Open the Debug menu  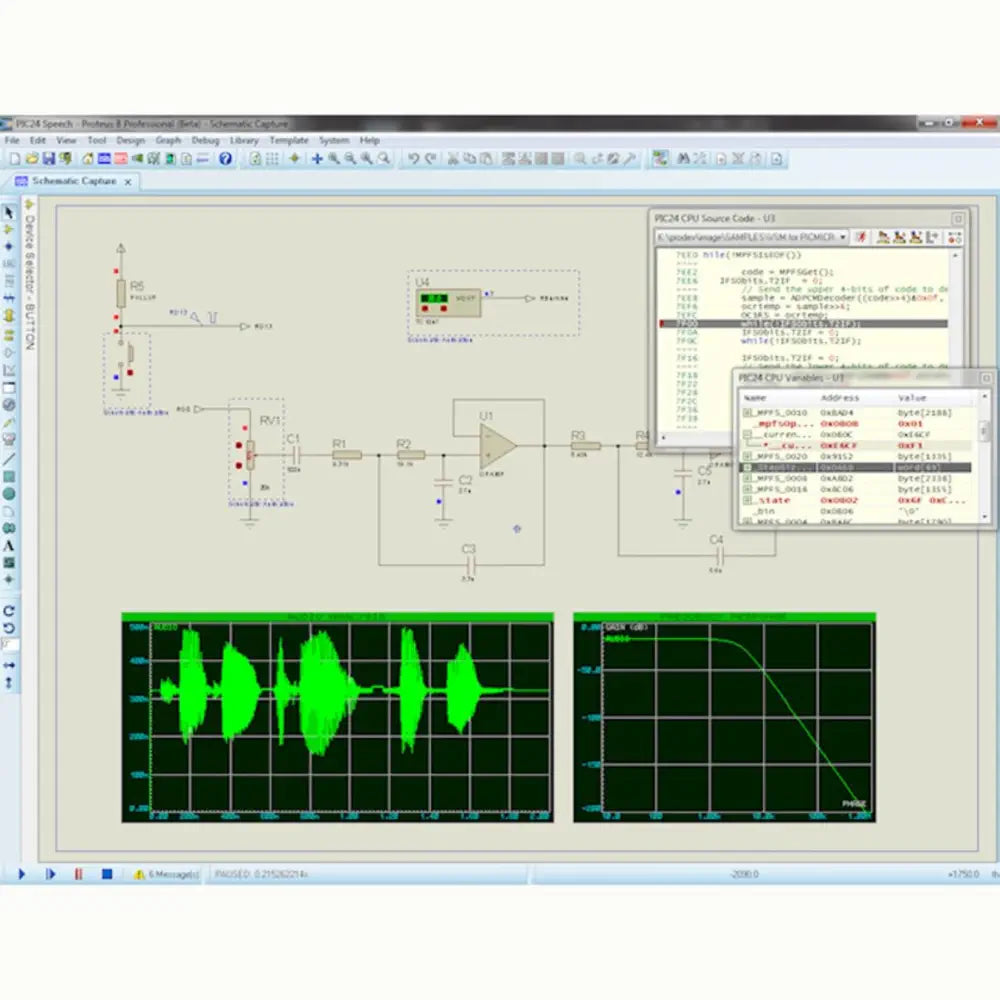click(205, 141)
